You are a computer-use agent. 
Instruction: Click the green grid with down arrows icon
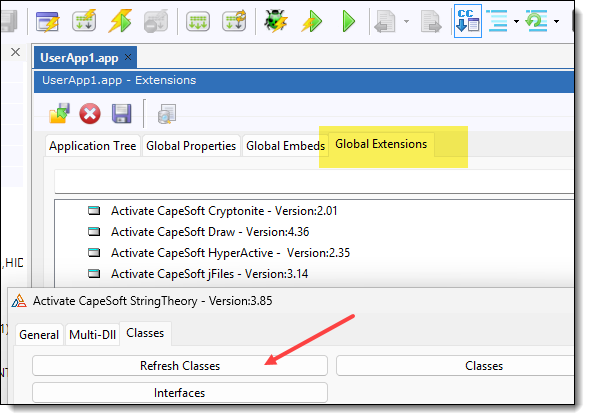coord(198,22)
